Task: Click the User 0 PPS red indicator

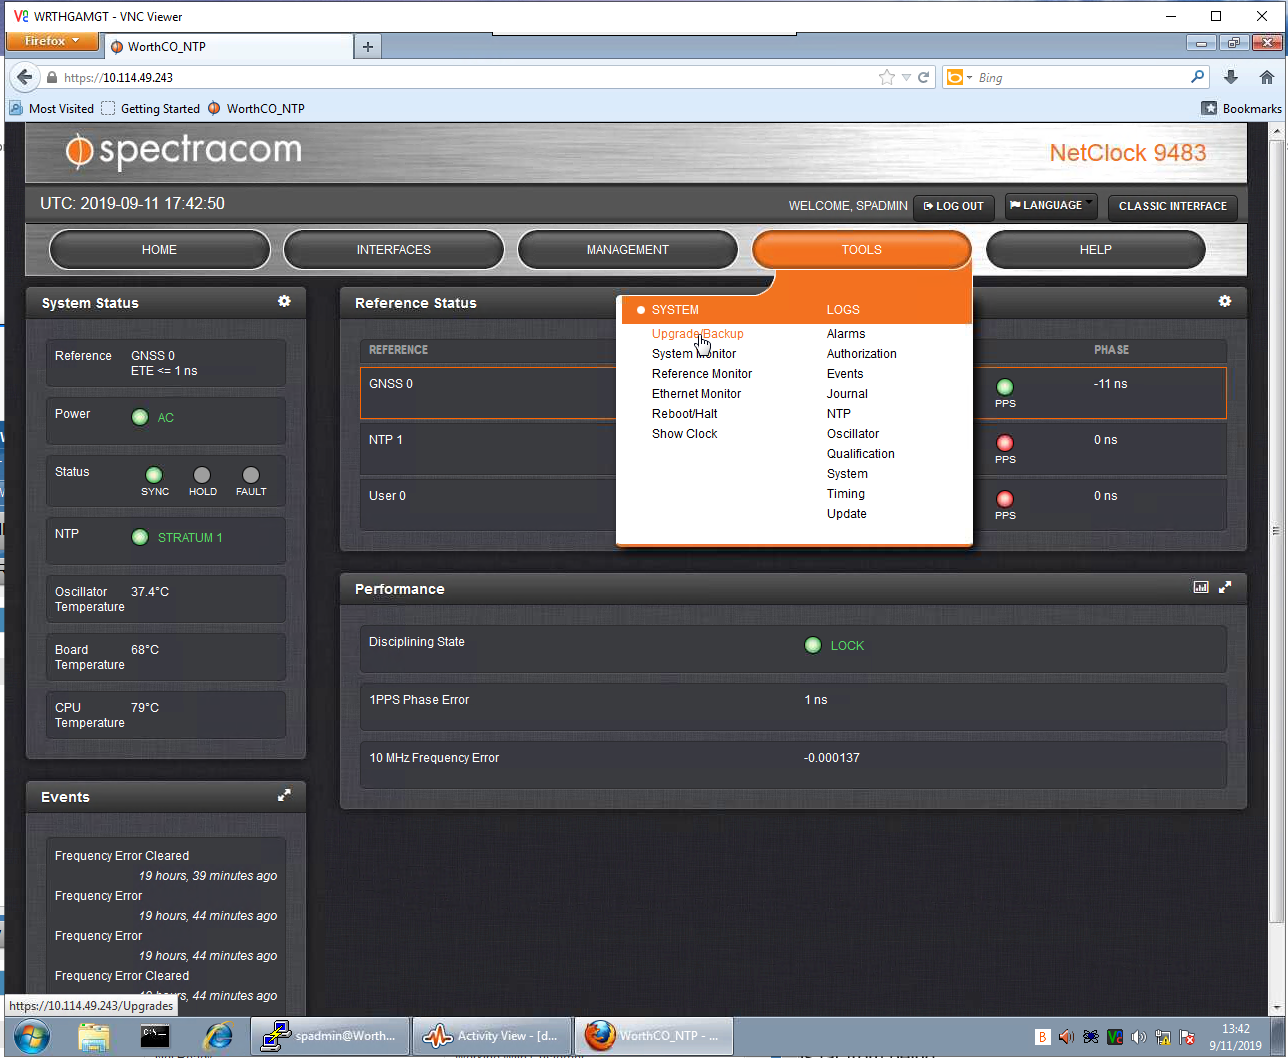Action: [1005, 499]
